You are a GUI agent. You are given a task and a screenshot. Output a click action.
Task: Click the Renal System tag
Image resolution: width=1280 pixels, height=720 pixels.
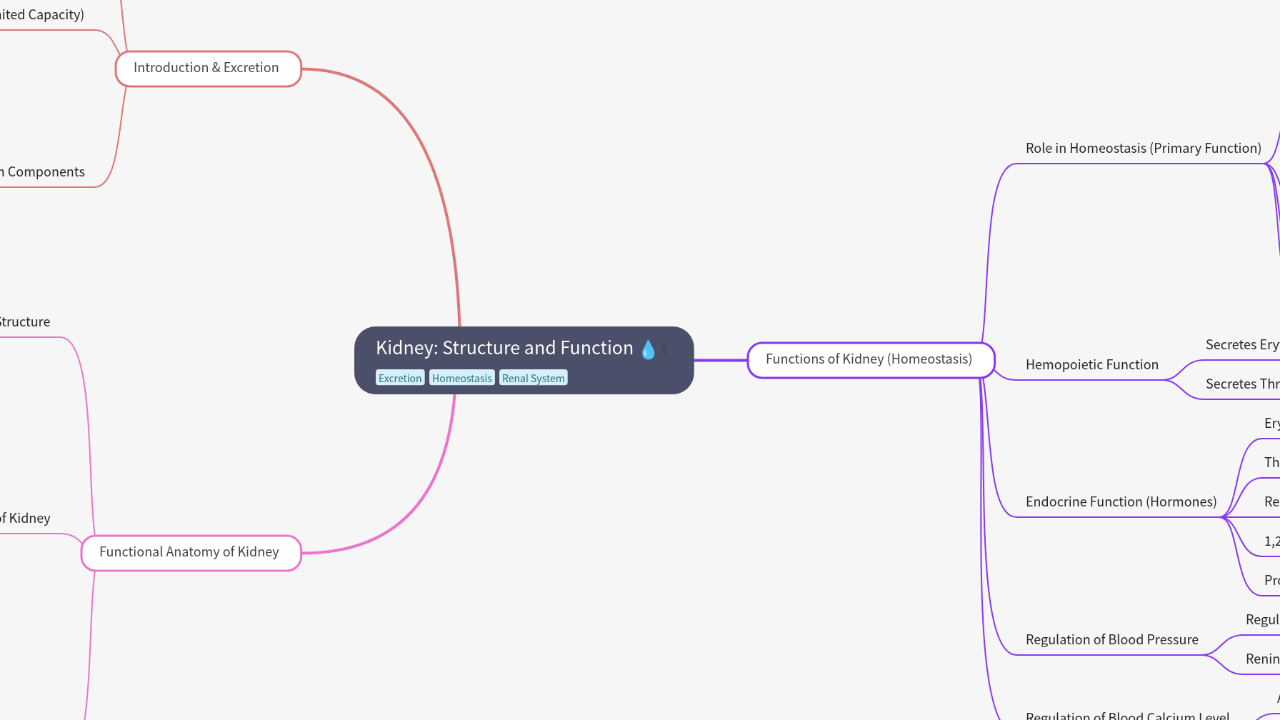pos(533,378)
